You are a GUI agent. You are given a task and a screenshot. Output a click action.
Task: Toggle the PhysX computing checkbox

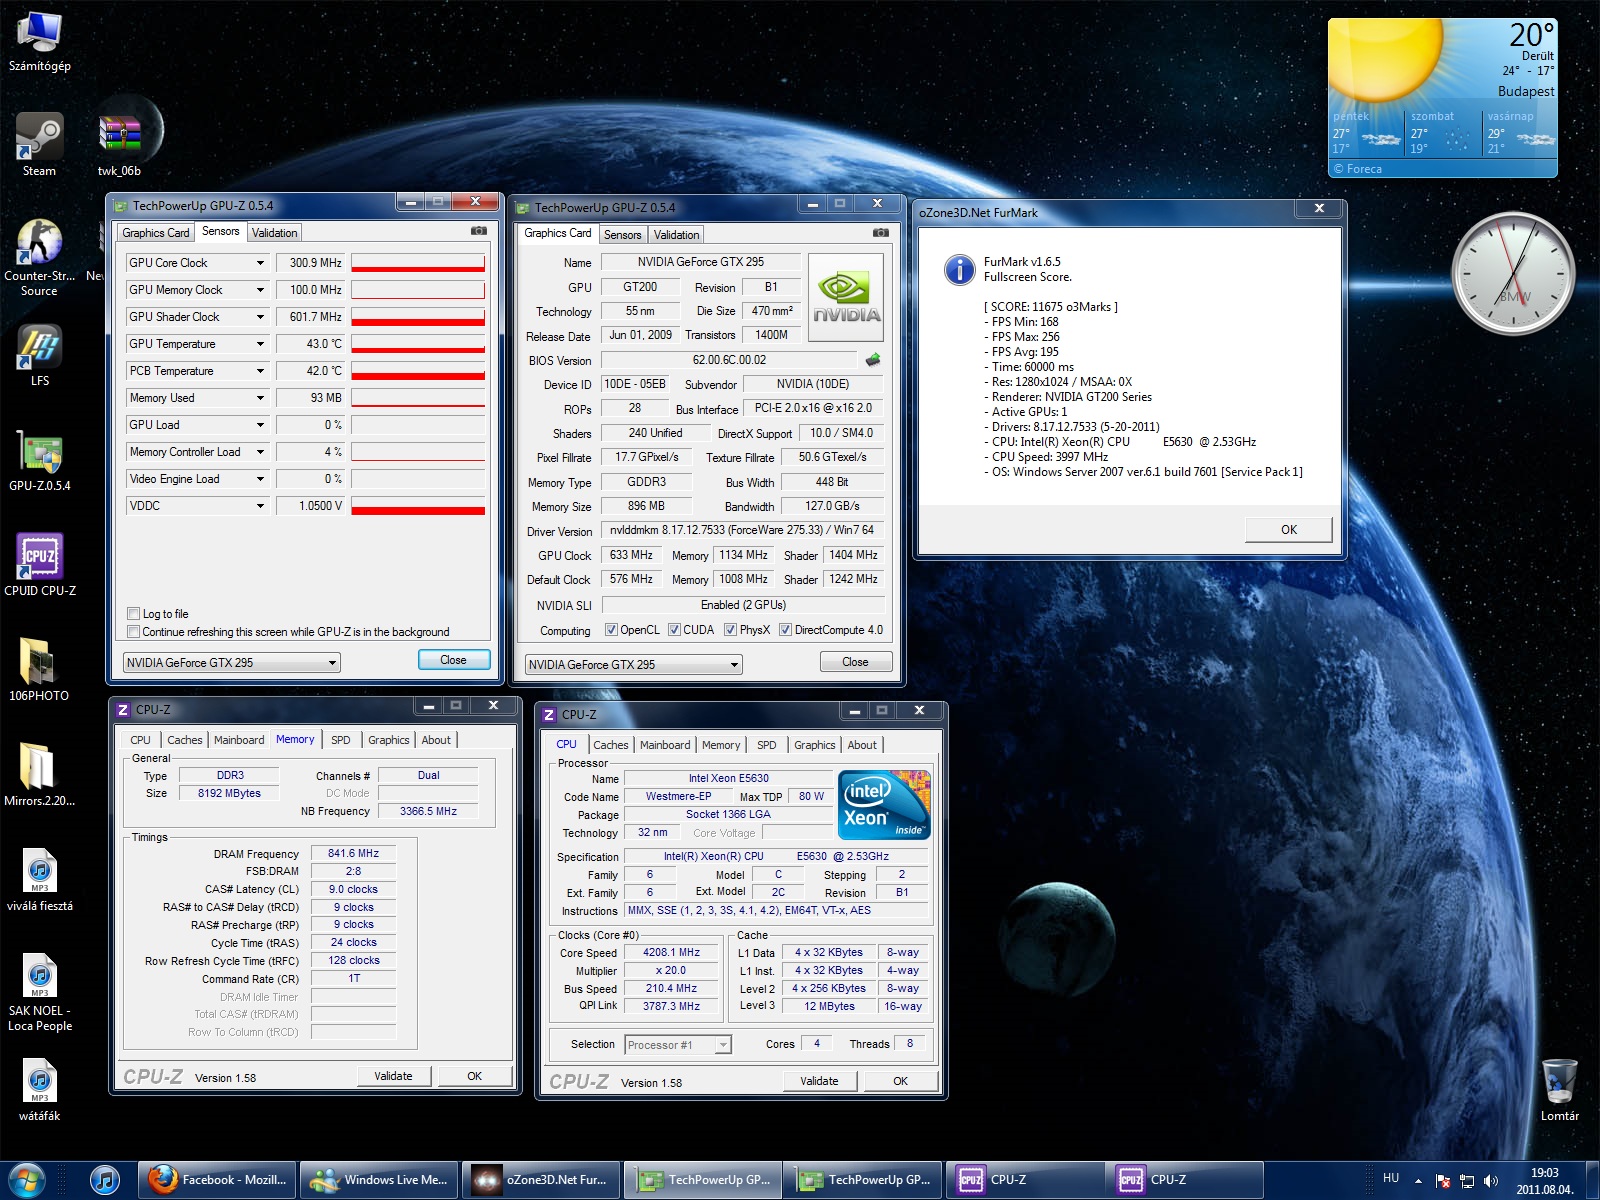(x=731, y=630)
